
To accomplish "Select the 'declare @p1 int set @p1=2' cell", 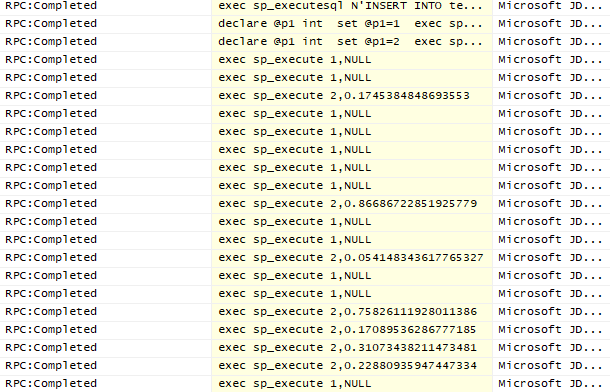I will click(x=352, y=42).
